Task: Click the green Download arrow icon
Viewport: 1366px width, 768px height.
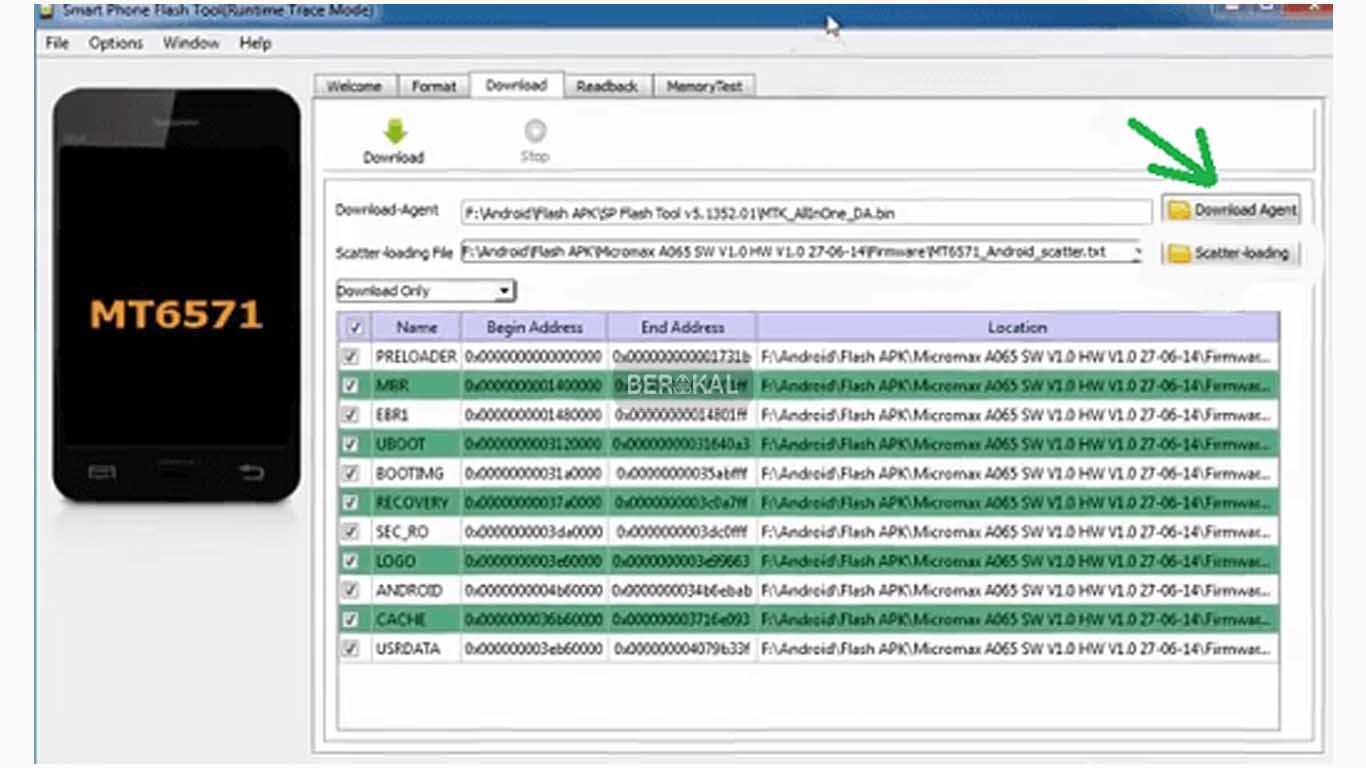Action: pos(394,132)
